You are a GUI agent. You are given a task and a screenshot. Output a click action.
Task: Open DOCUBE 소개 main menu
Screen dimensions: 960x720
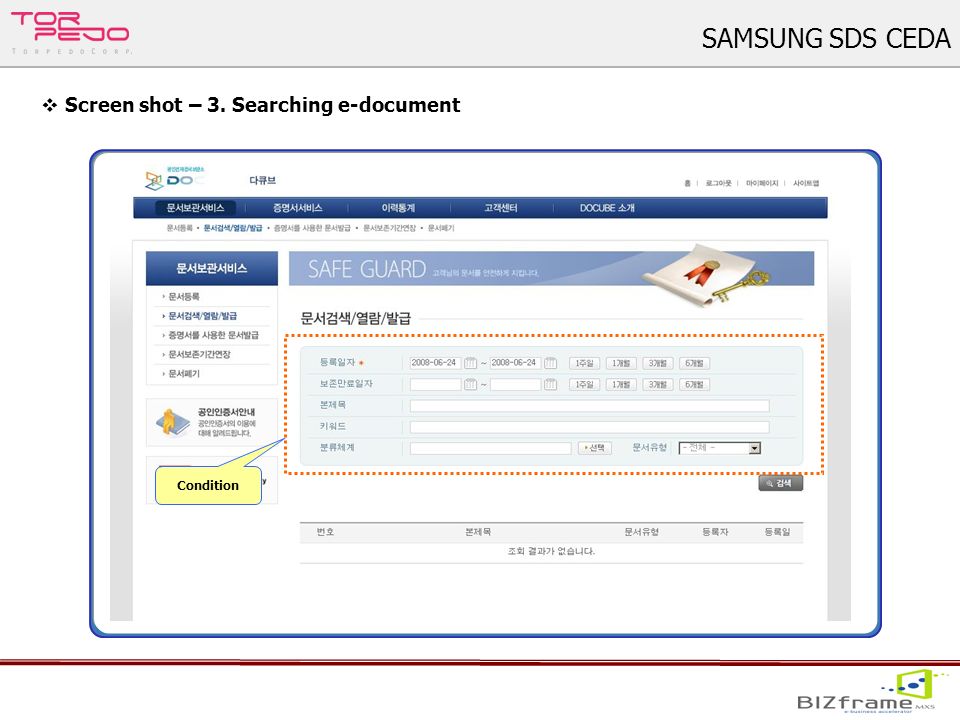tap(607, 208)
